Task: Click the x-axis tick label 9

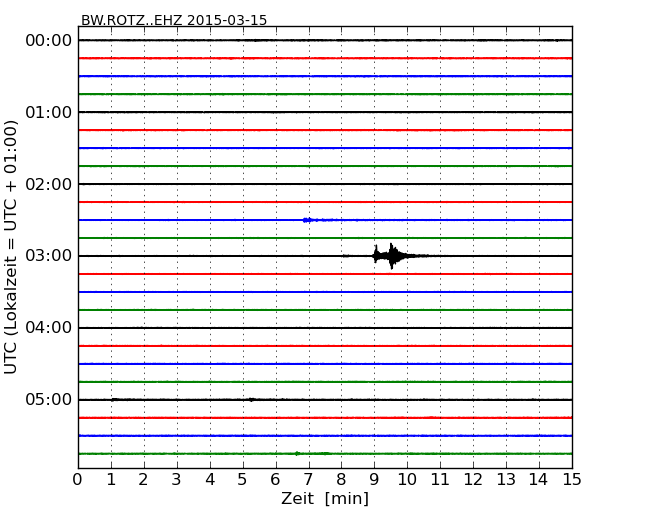Action: [x=374, y=480]
